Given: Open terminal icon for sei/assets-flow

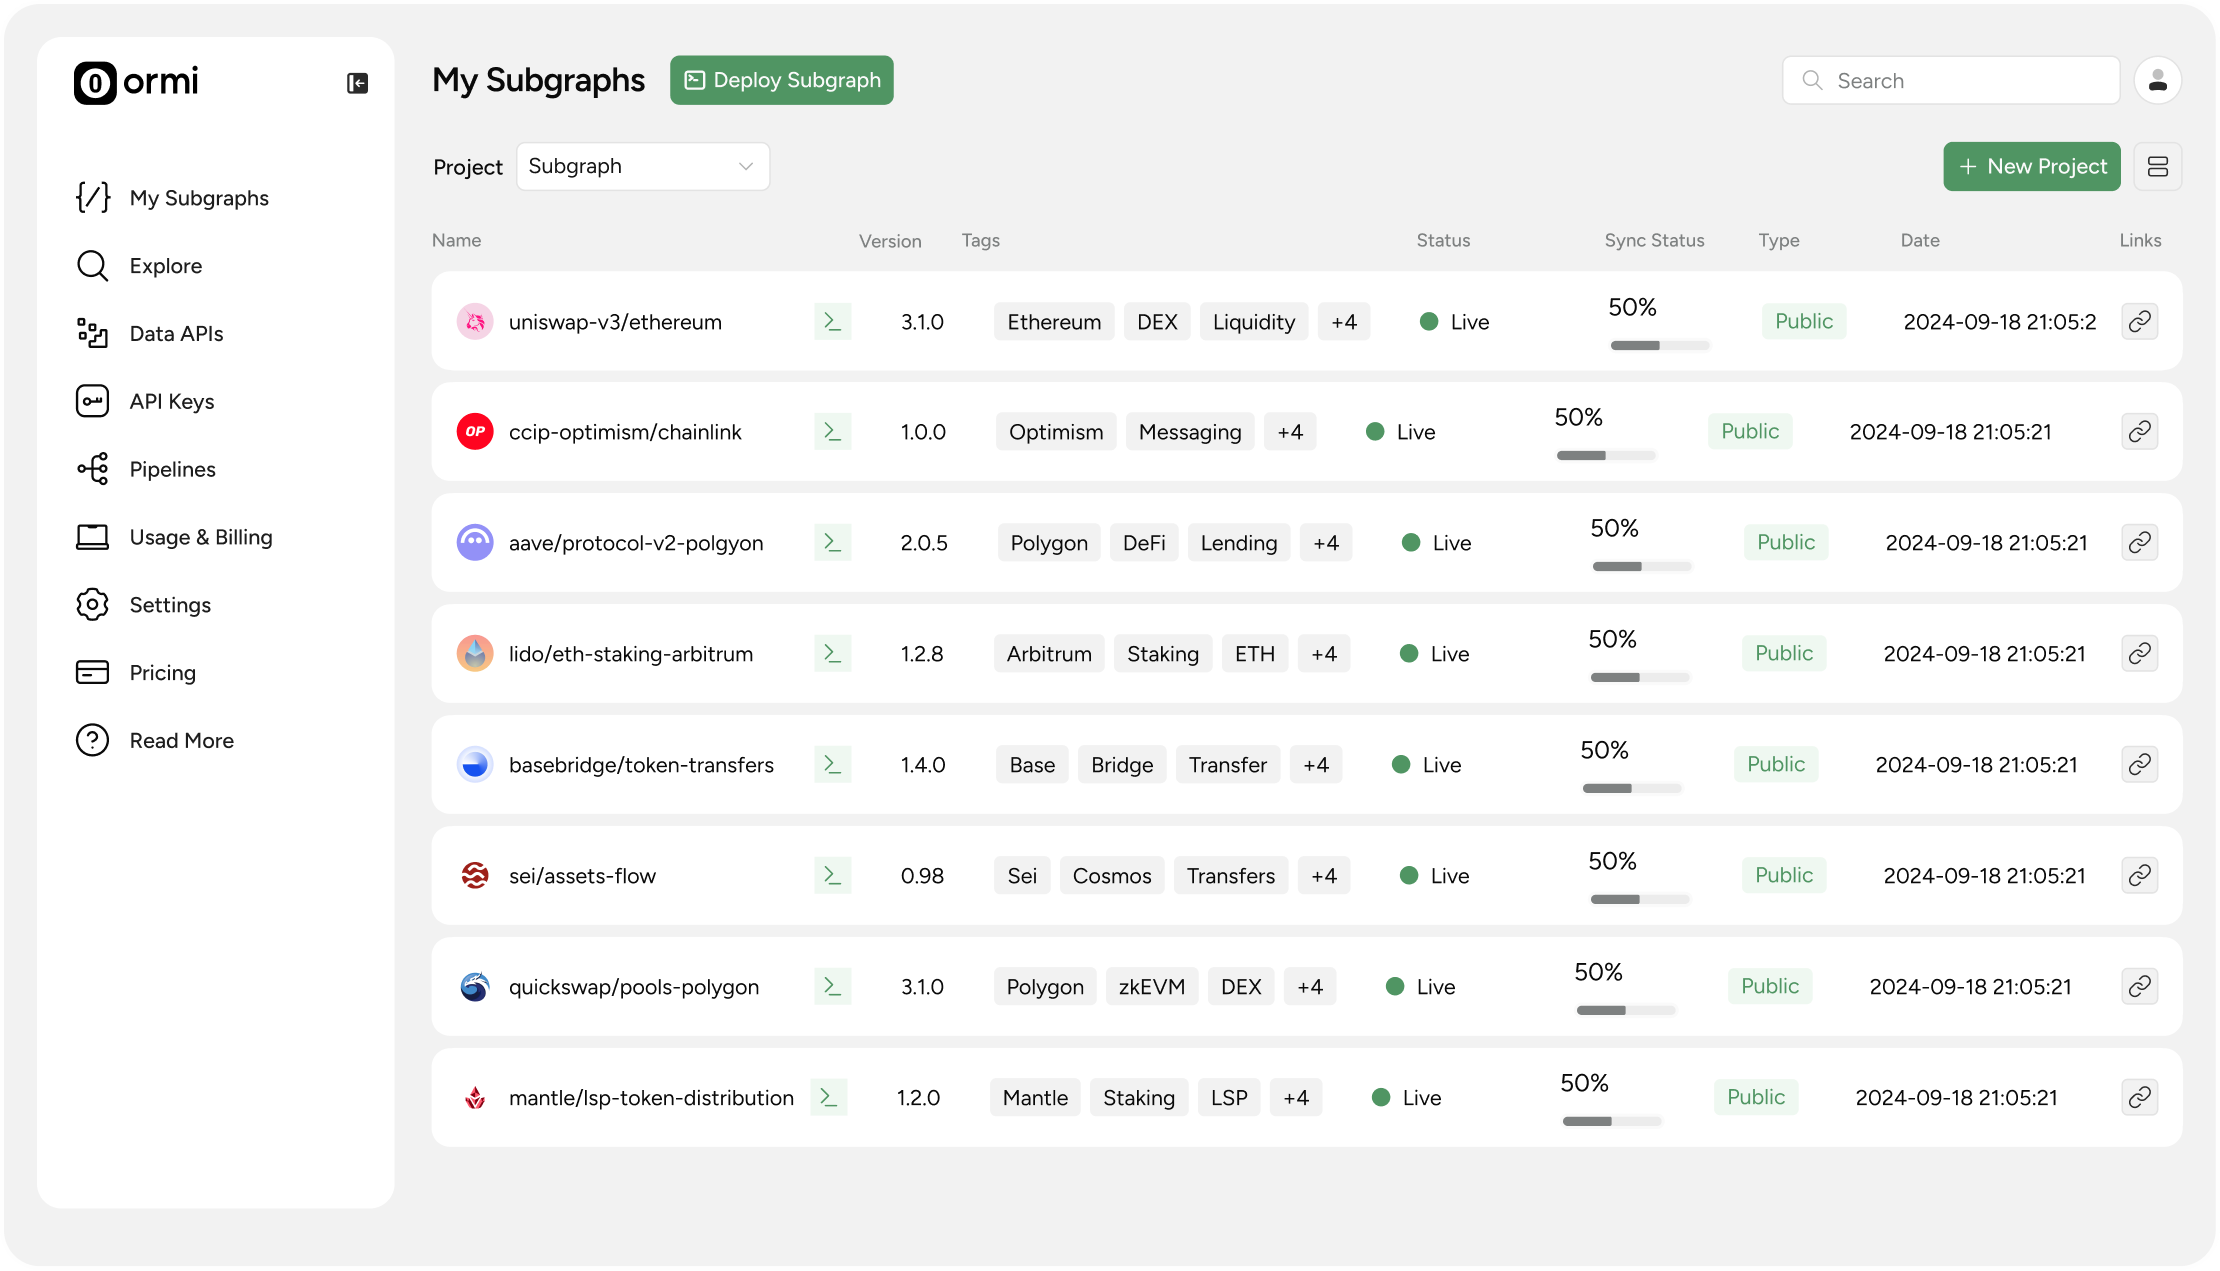Looking at the screenshot, I should coord(832,875).
